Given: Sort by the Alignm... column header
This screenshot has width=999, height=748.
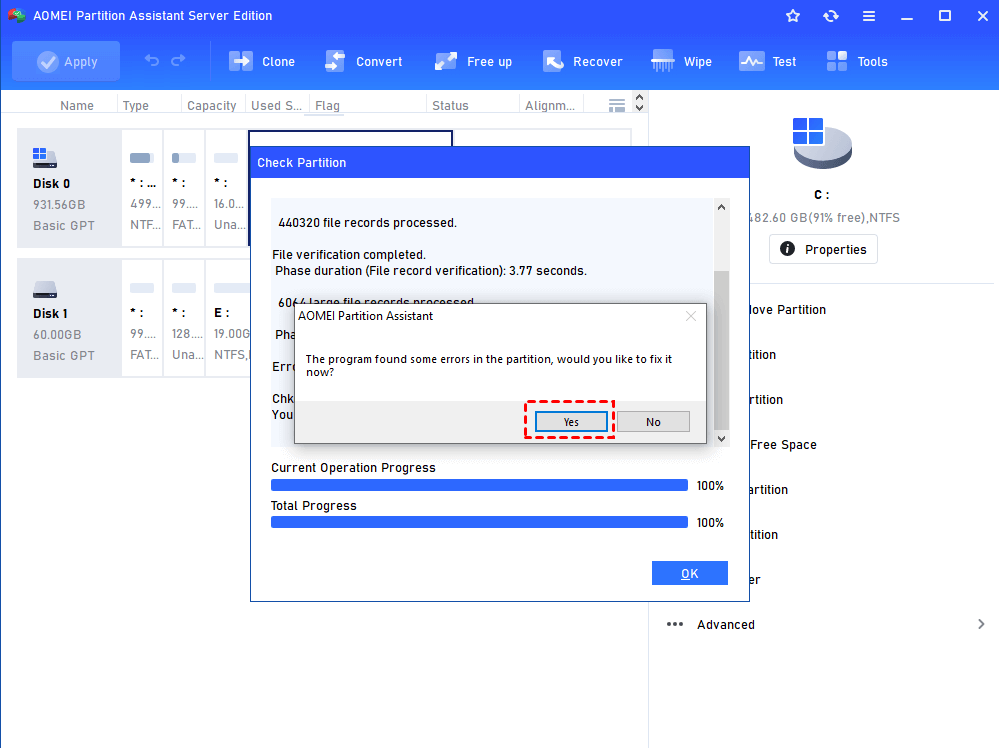Looking at the screenshot, I should (x=550, y=106).
